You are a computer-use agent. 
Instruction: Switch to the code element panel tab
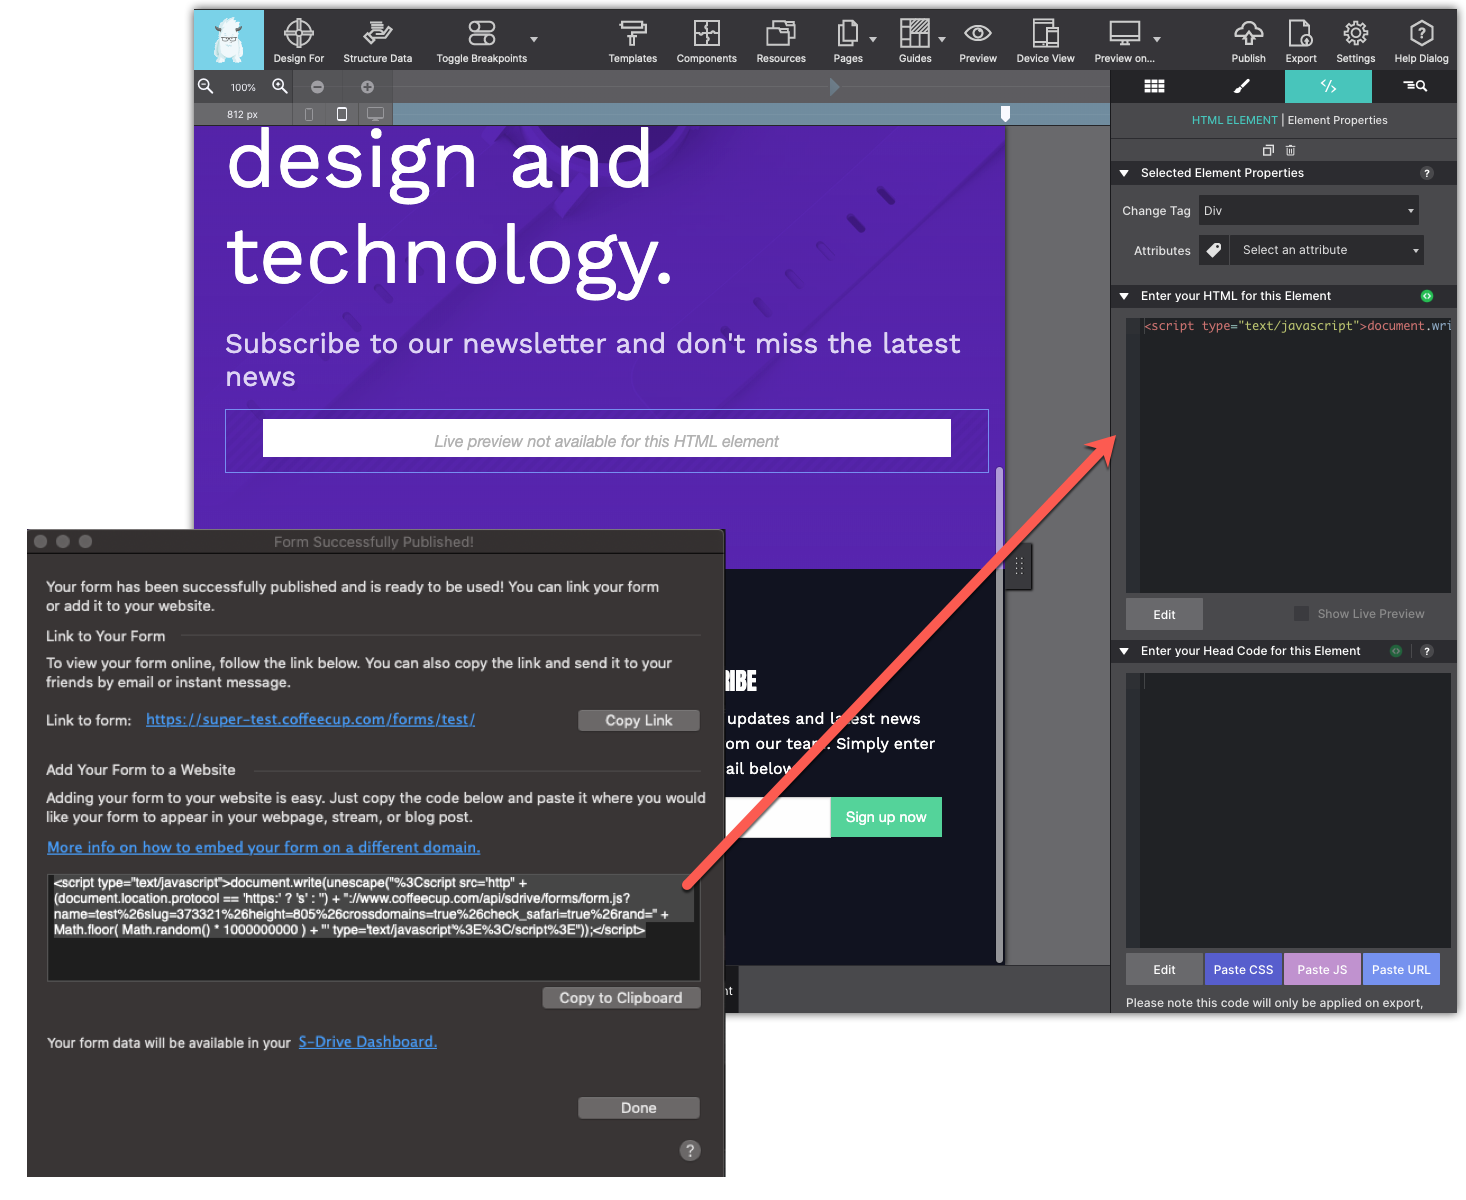point(1328,86)
